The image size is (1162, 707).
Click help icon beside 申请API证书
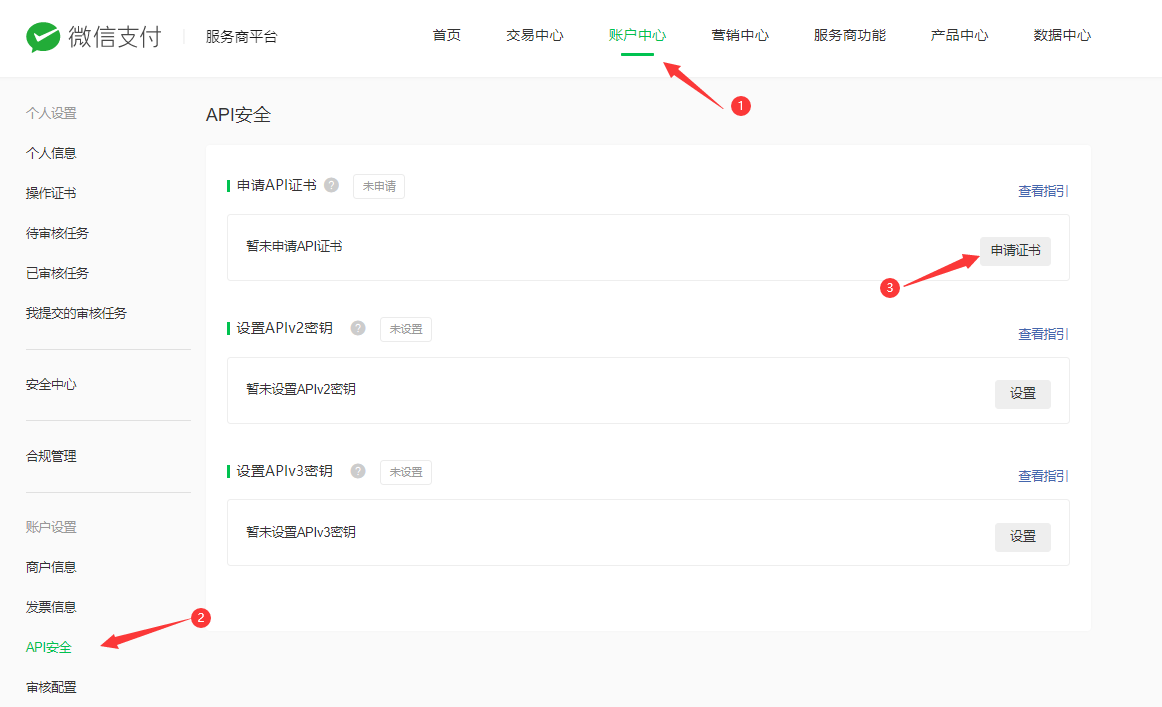click(x=331, y=185)
